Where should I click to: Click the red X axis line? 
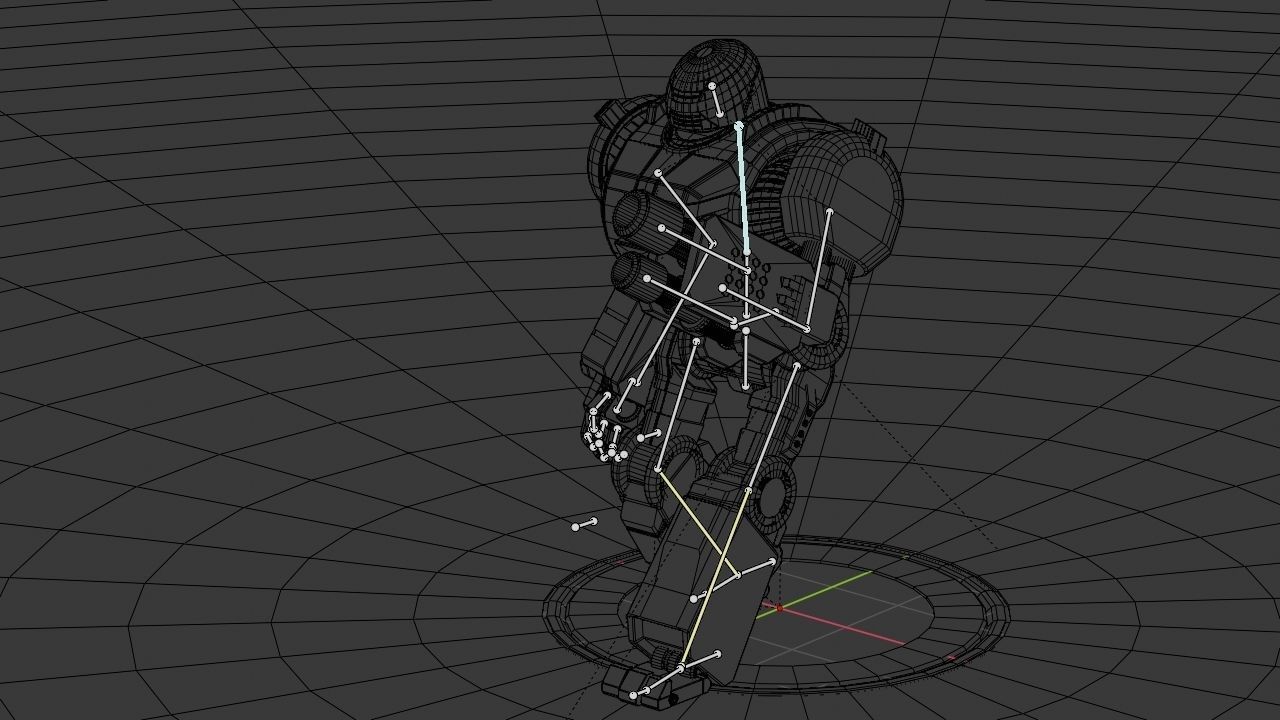click(840, 626)
